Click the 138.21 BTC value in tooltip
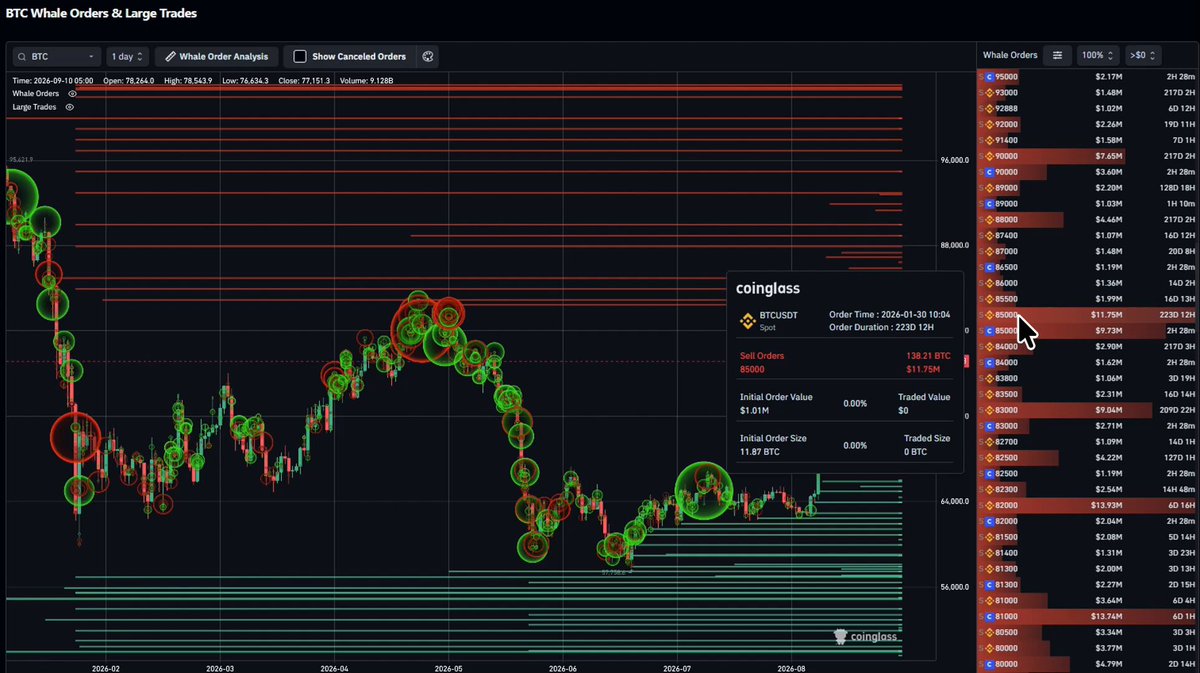This screenshot has height=673, width=1200. (927, 355)
